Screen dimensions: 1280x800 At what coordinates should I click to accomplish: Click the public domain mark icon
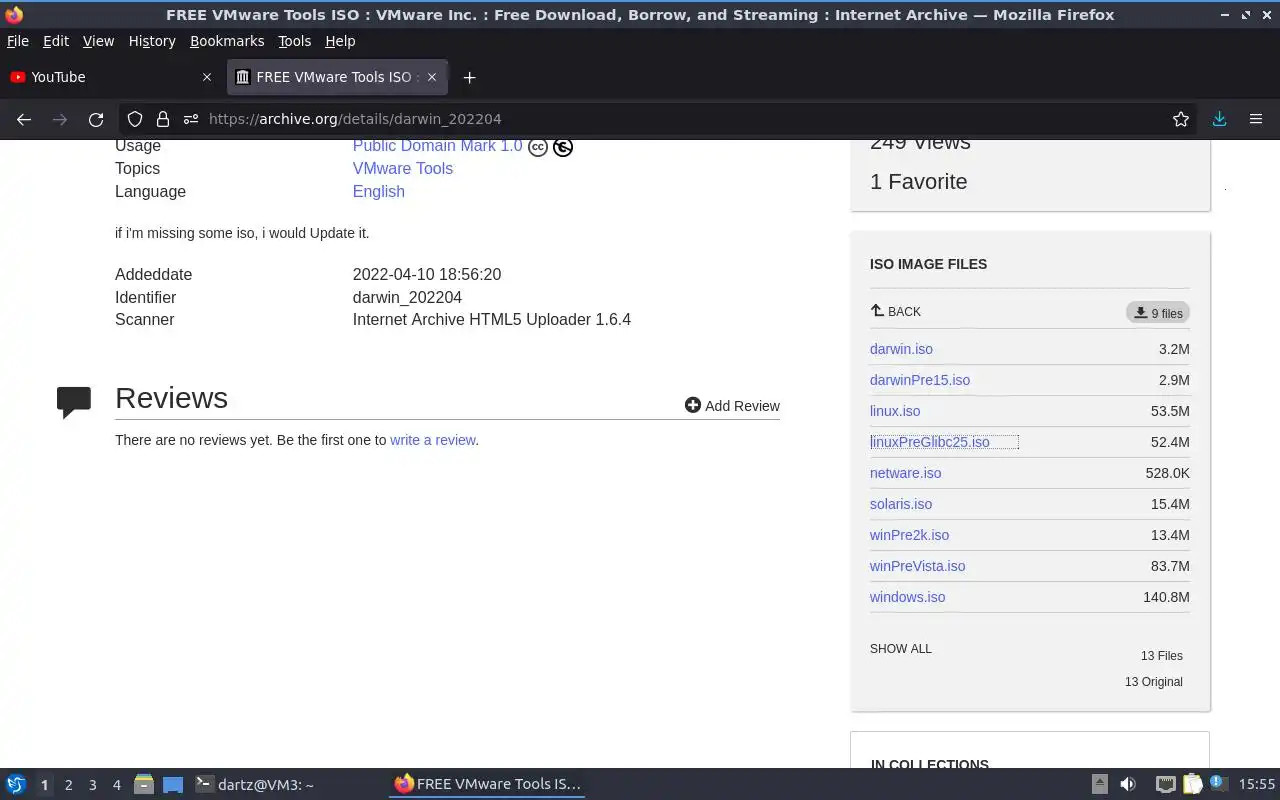[x=563, y=148]
